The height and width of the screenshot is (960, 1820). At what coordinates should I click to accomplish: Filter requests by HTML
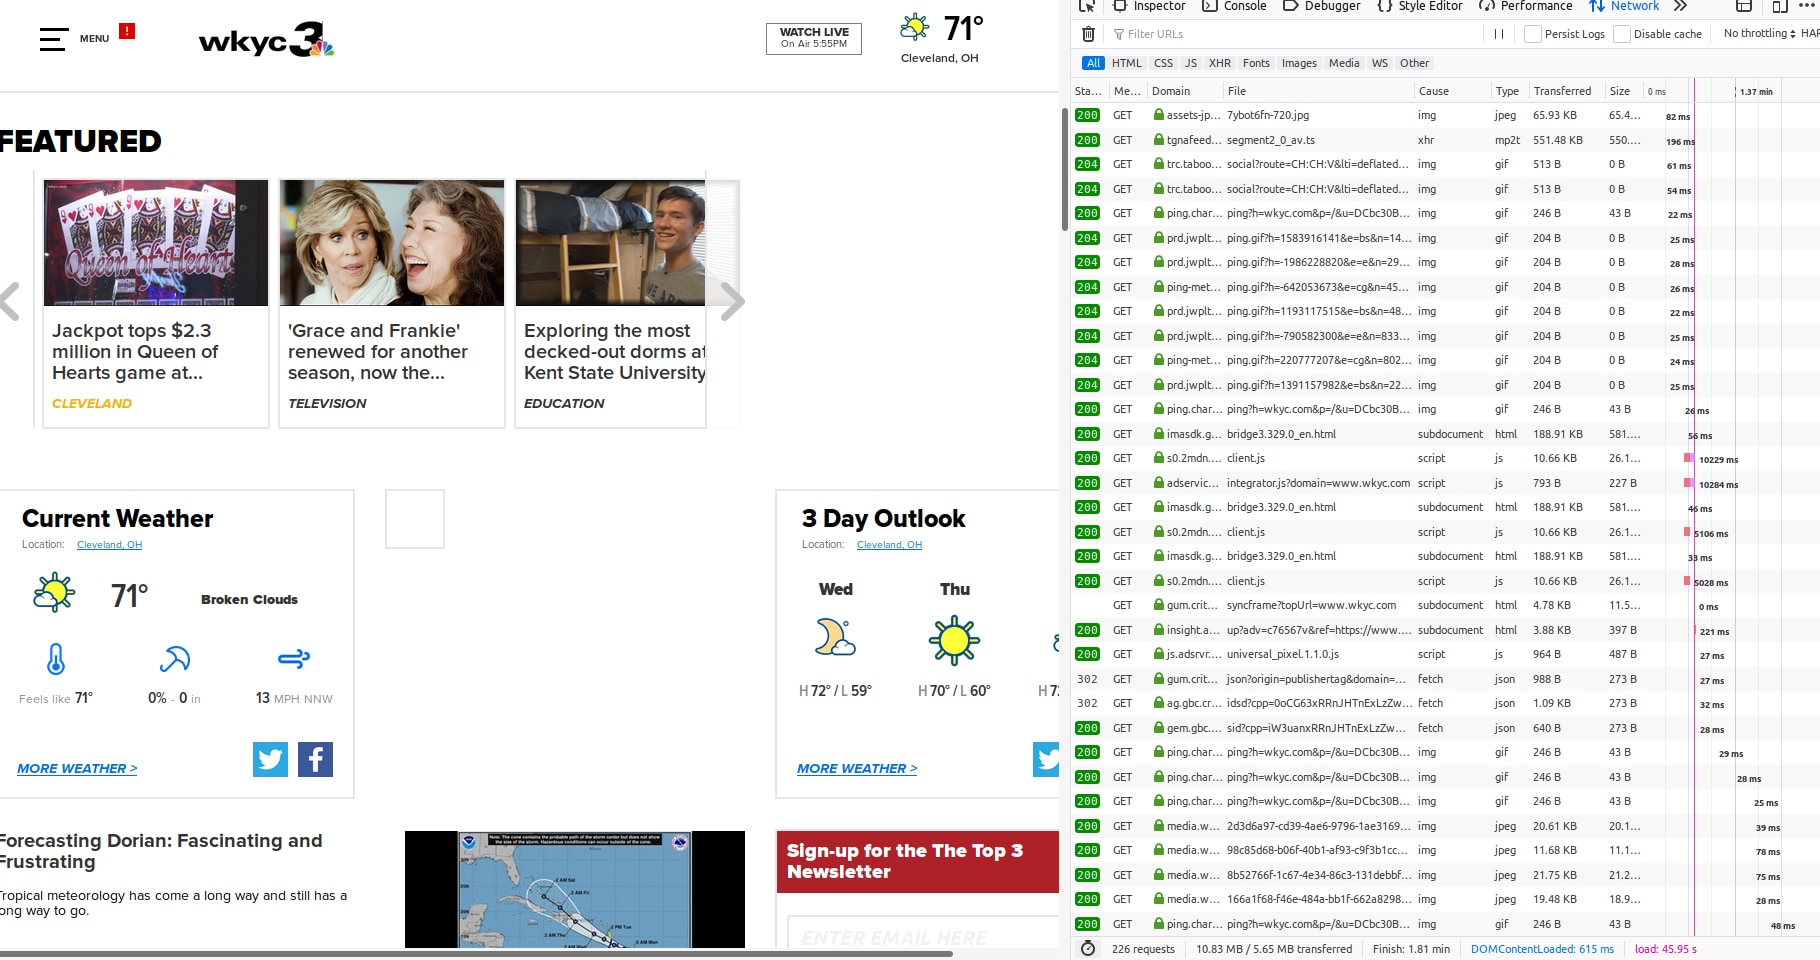click(1126, 63)
